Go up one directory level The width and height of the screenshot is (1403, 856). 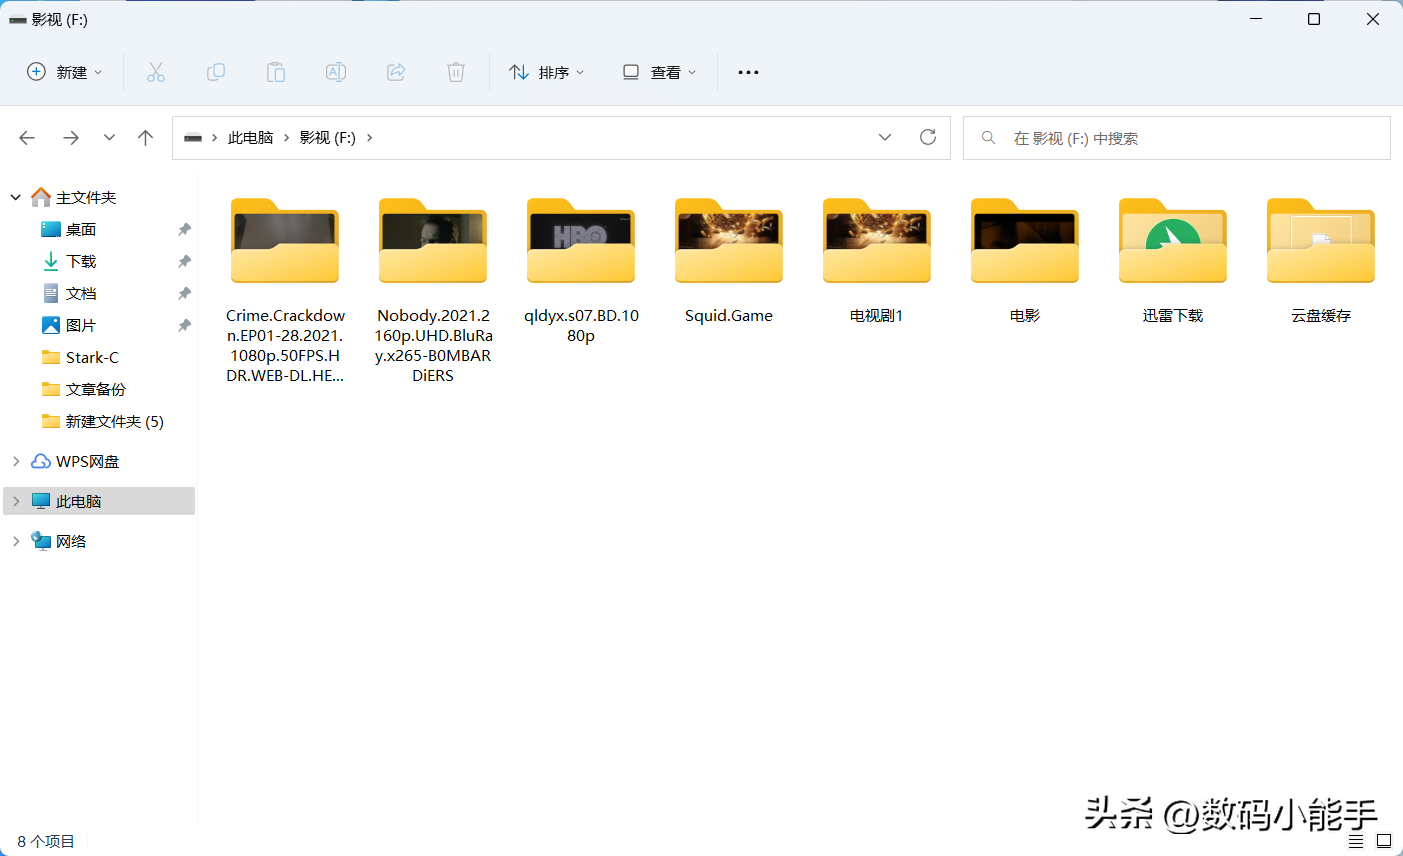[146, 138]
